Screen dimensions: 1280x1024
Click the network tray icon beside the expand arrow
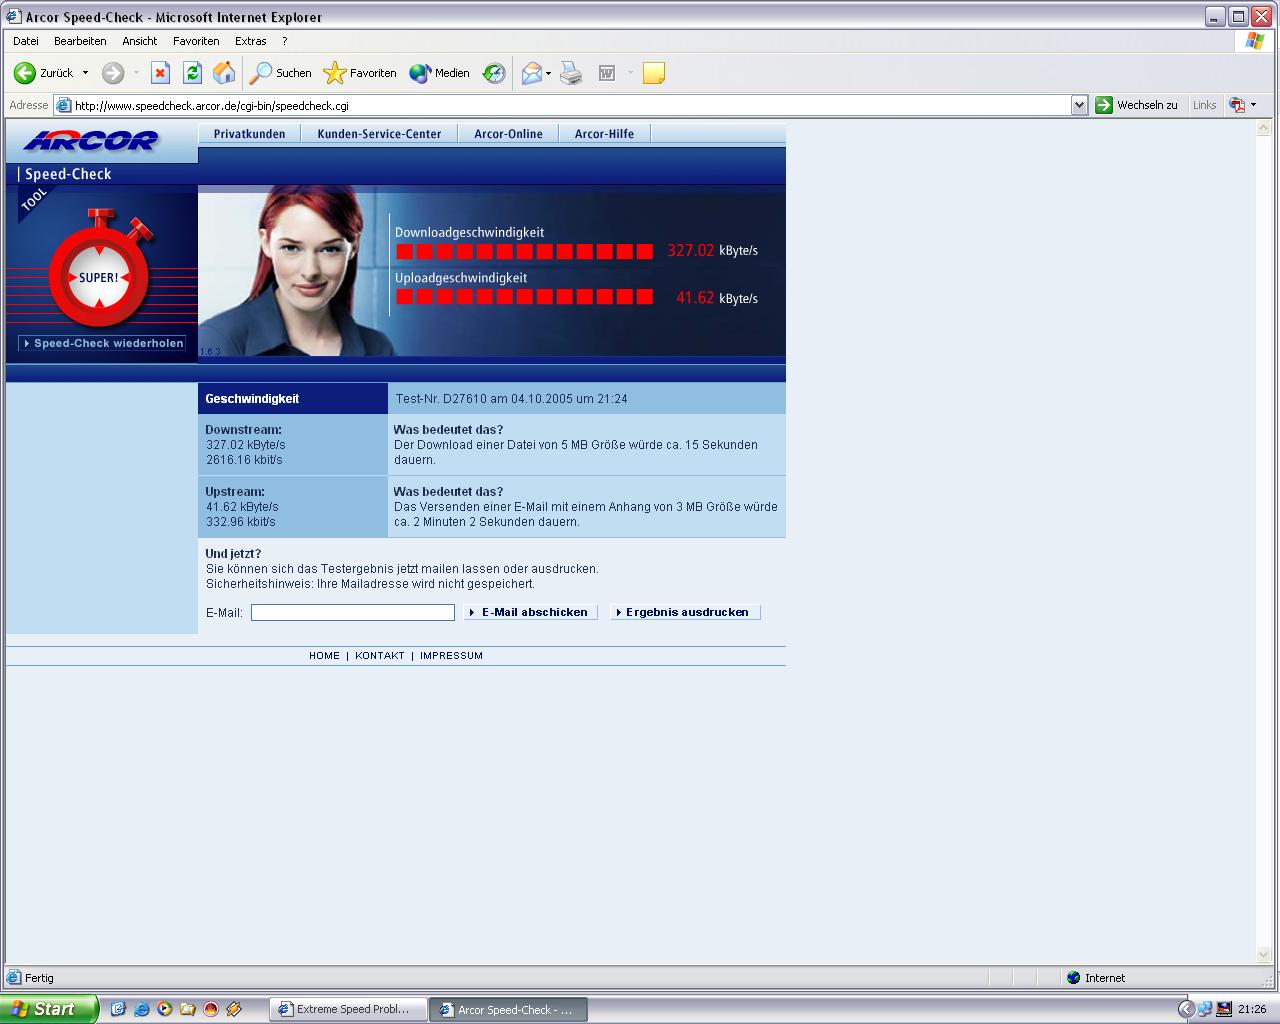pyautogui.click(x=1205, y=1009)
